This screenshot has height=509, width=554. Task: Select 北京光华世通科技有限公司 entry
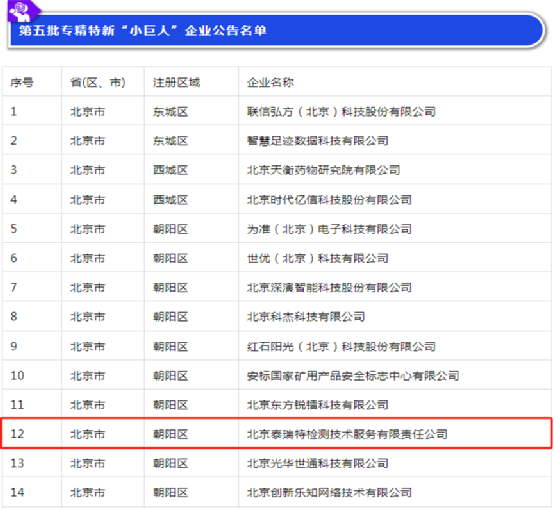(318, 463)
